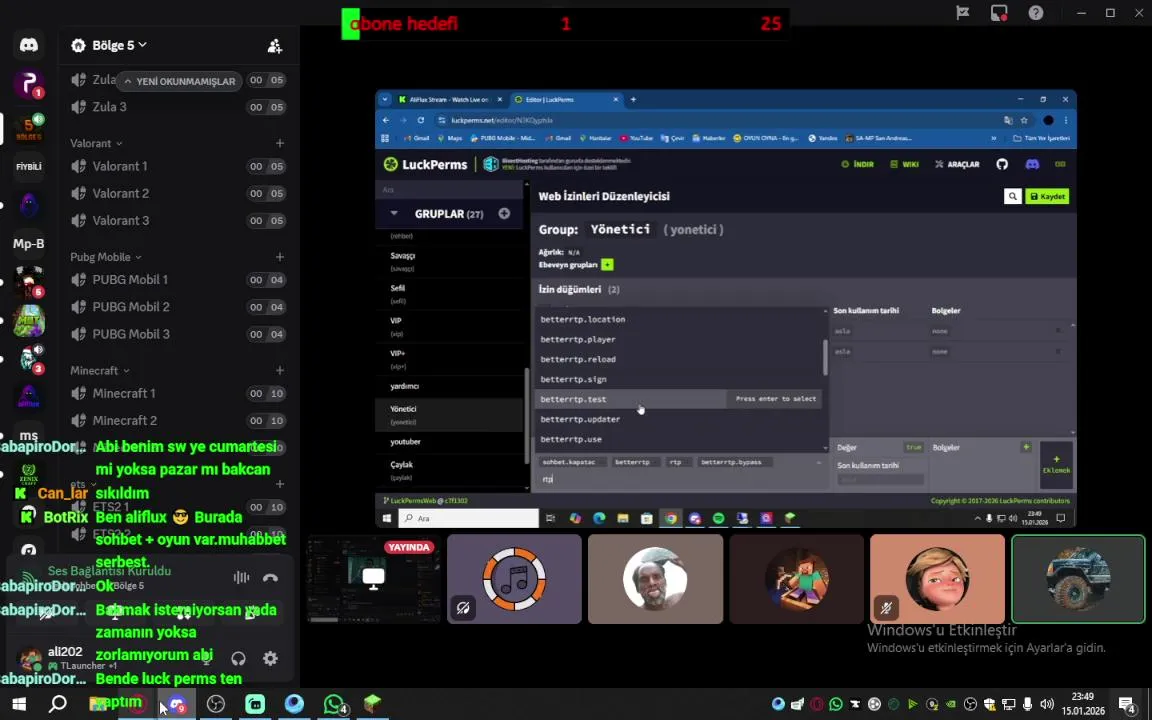Add a channel to Valorant category
Viewport: 1152px width, 720px height.
280,143
